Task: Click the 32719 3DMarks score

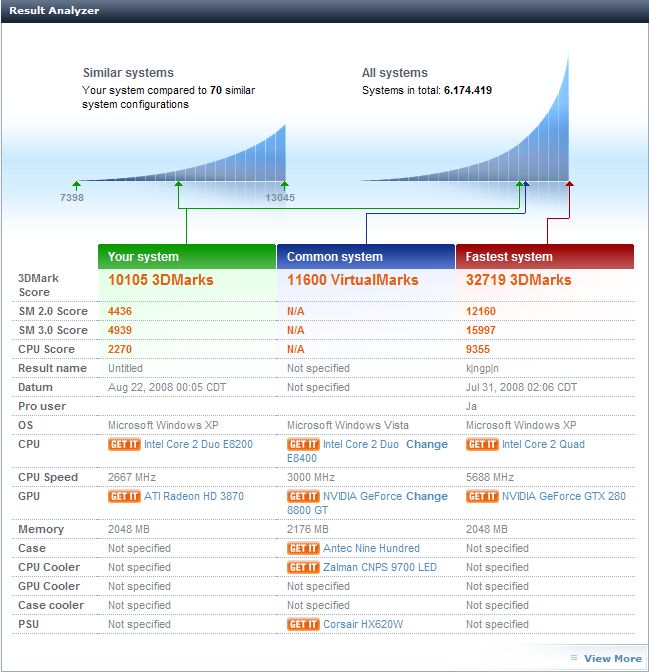Action: 518,280
